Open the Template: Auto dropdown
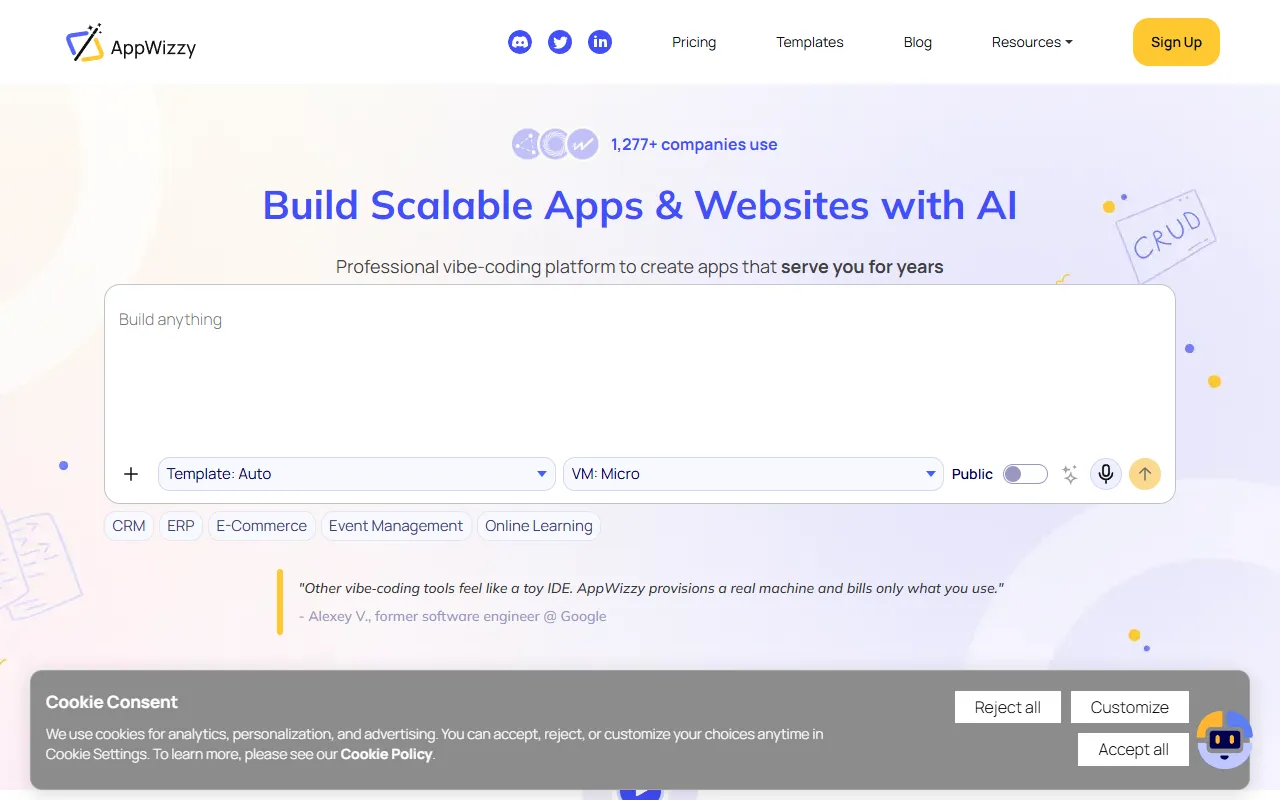Viewport: 1280px width, 800px height. pos(357,474)
